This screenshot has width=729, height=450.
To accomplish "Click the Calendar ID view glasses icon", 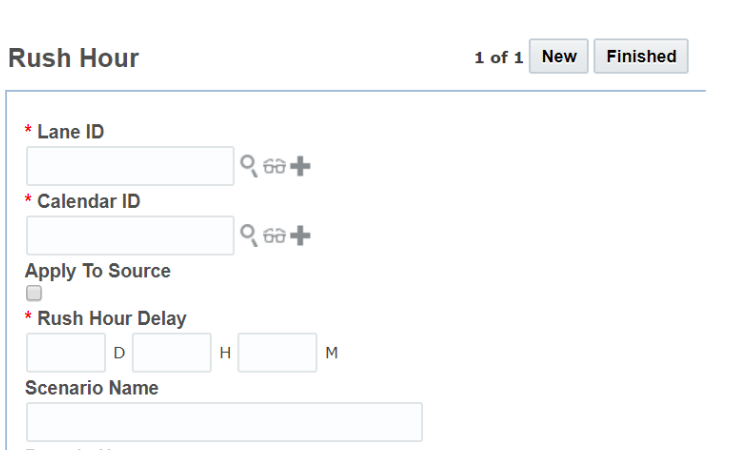I will [274, 236].
